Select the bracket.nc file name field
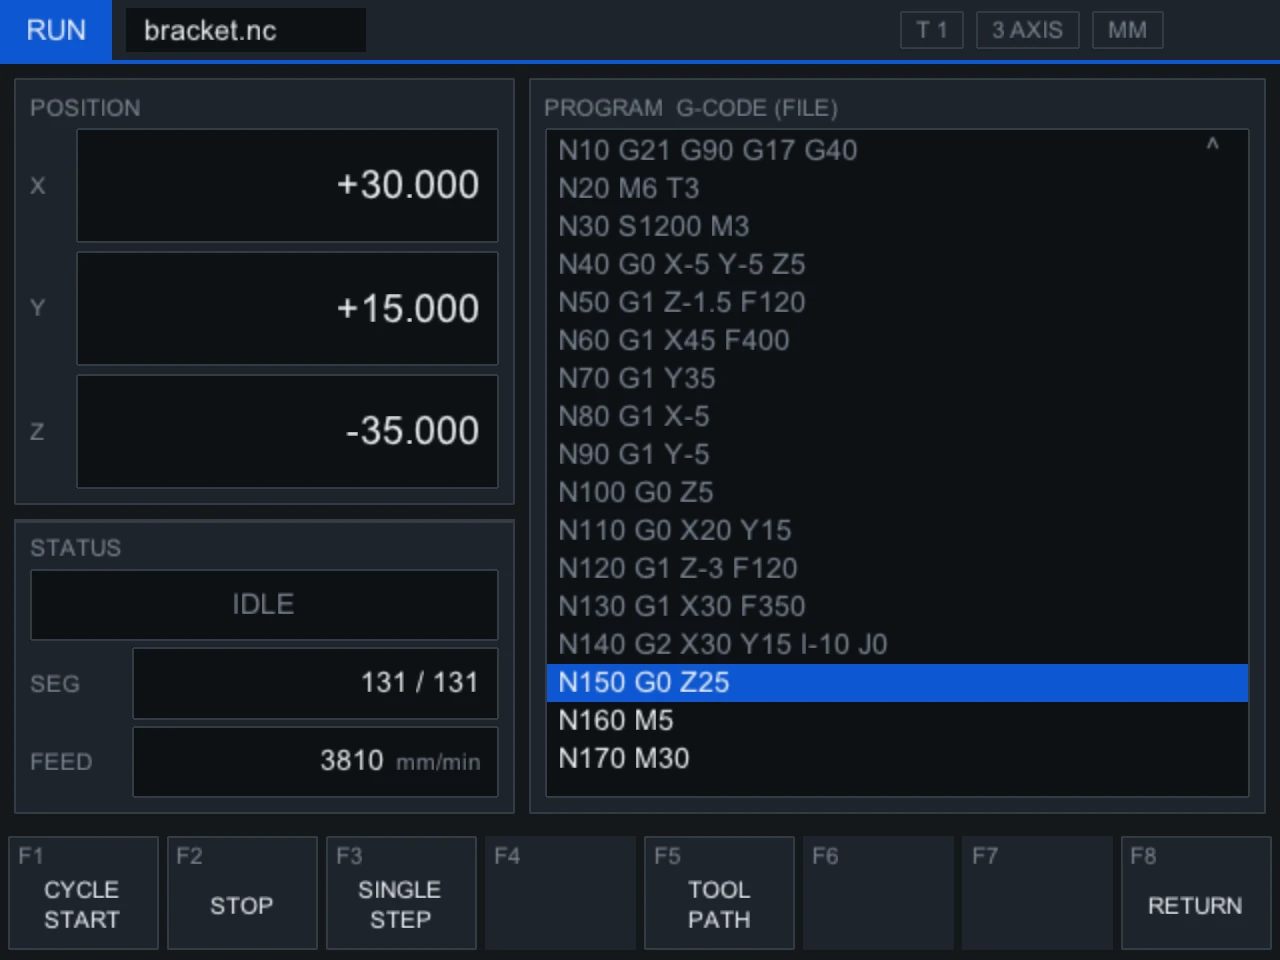1280x960 pixels. click(x=245, y=30)
